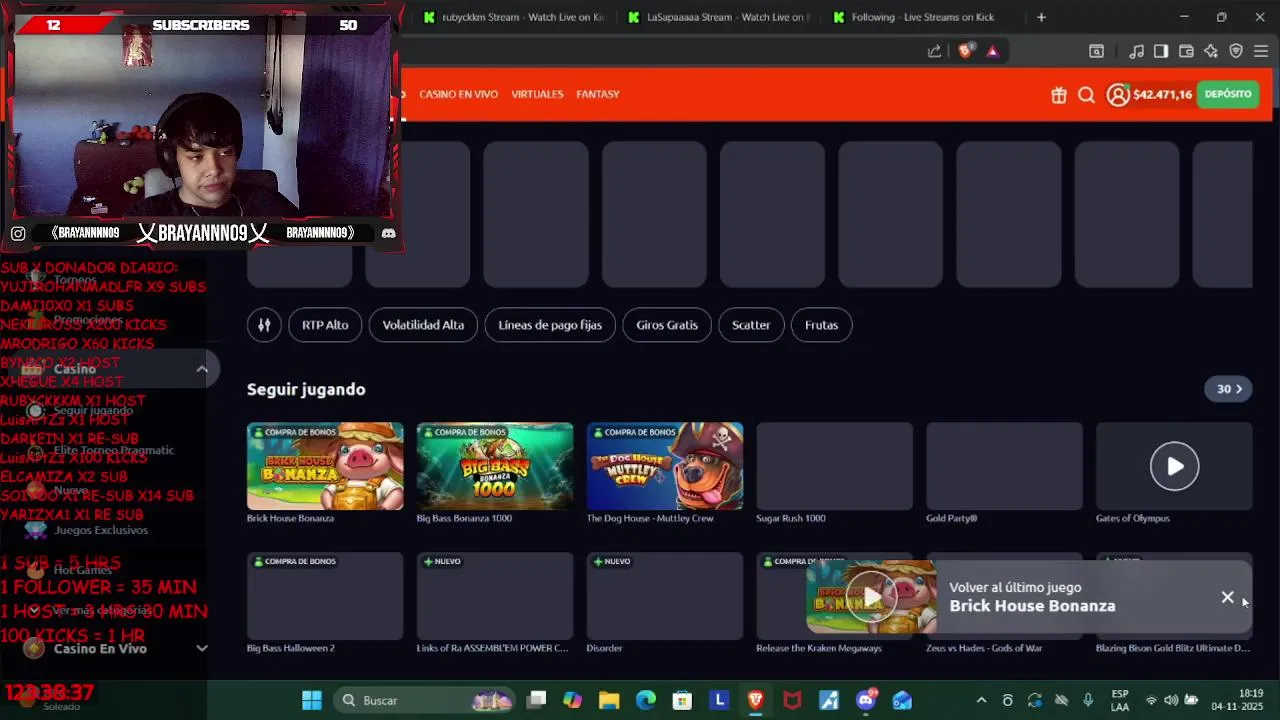Open the Big Bass Halloween 2 card
Image resolution: width=1280 pixels, height=720 pixels.
click(325, 596)
